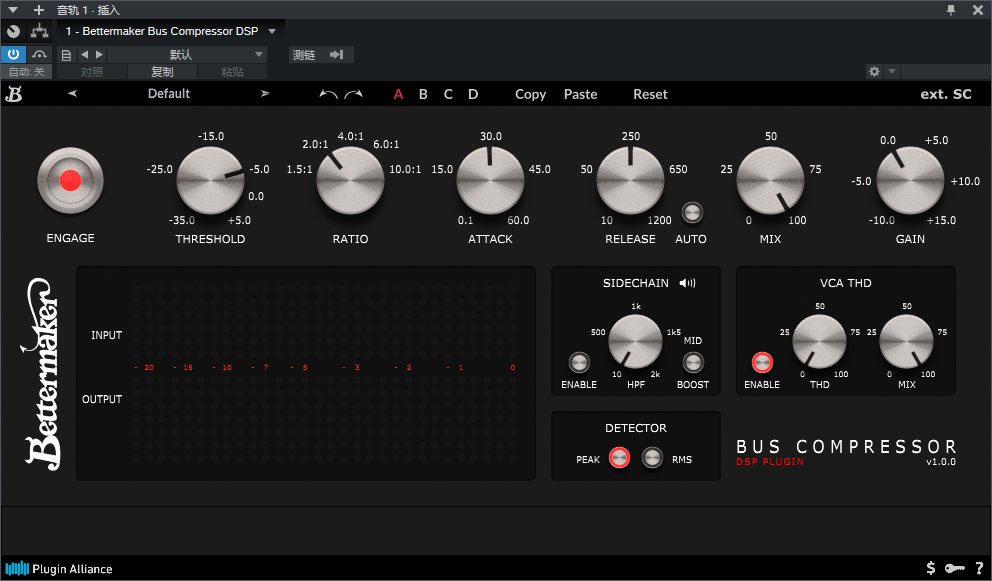Go to next preset with right arrow
Viewport: 992px width, 581px height.
point(265,94)
